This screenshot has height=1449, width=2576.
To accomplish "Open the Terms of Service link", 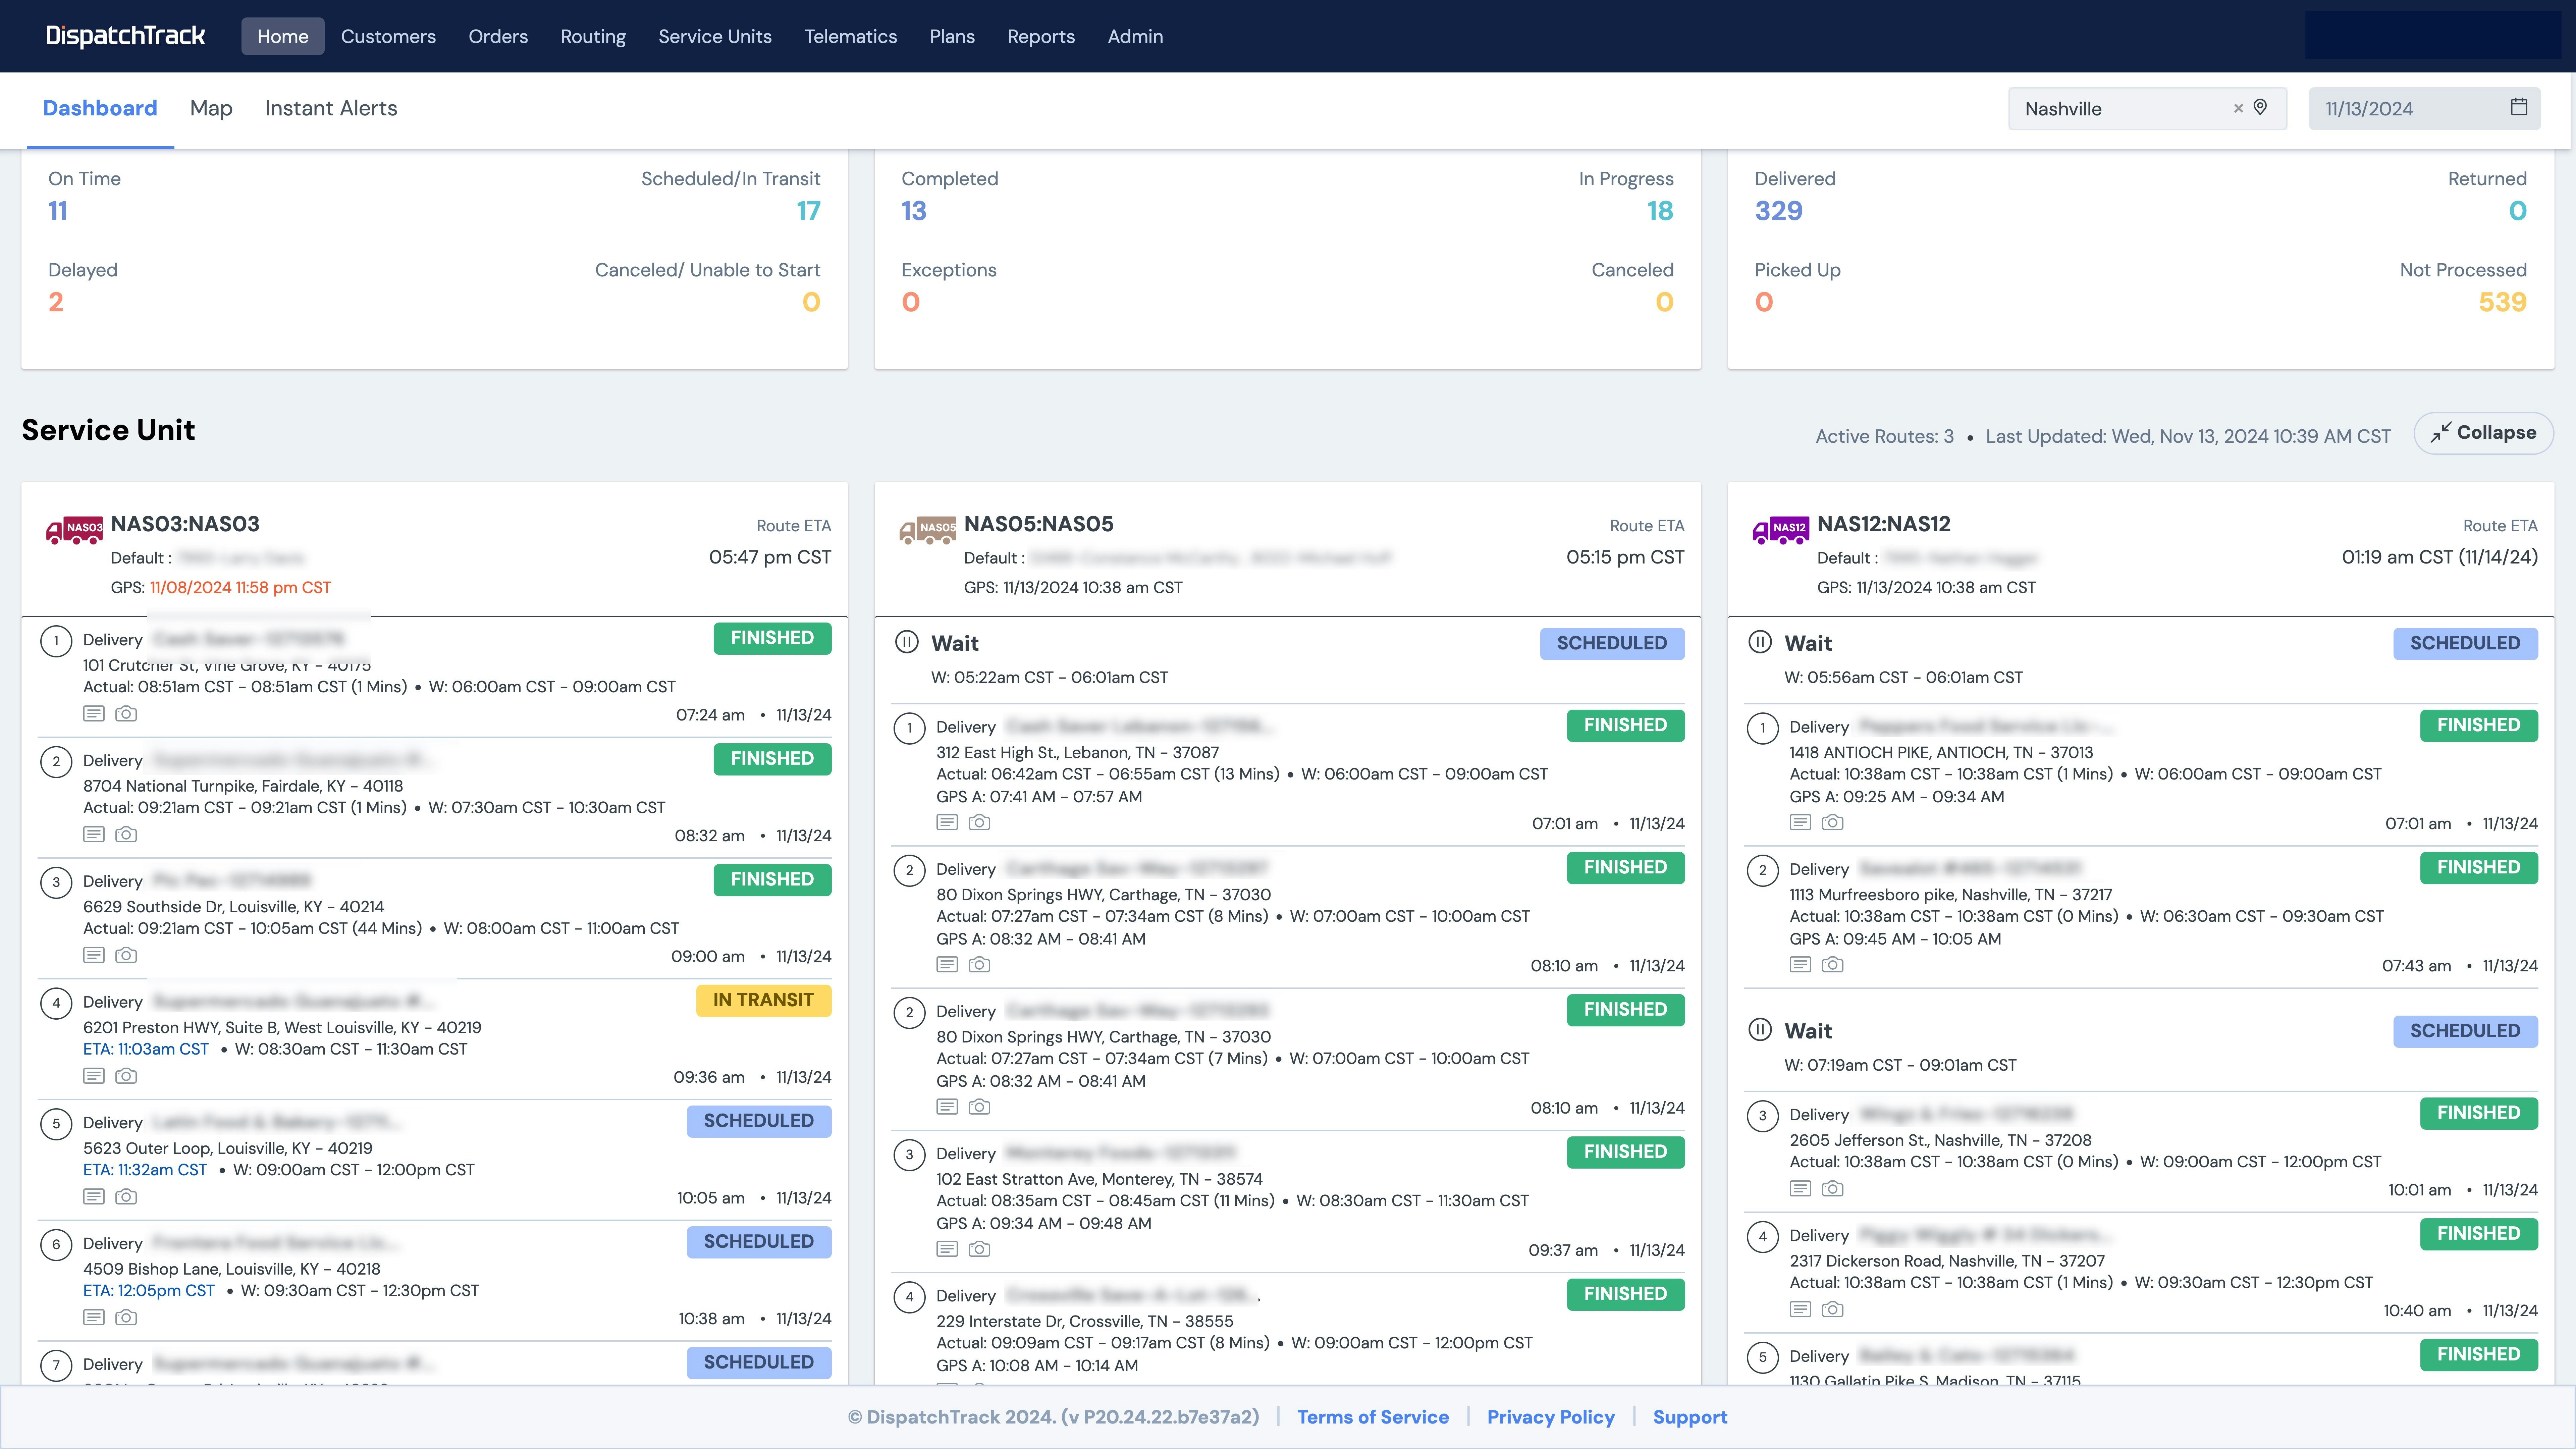I will (1373, 1417).
